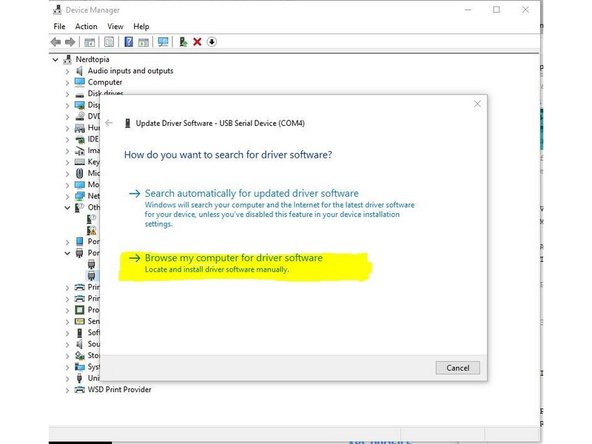Collapse the Ports node
592x444 pixels.
[x=67, y=253]
